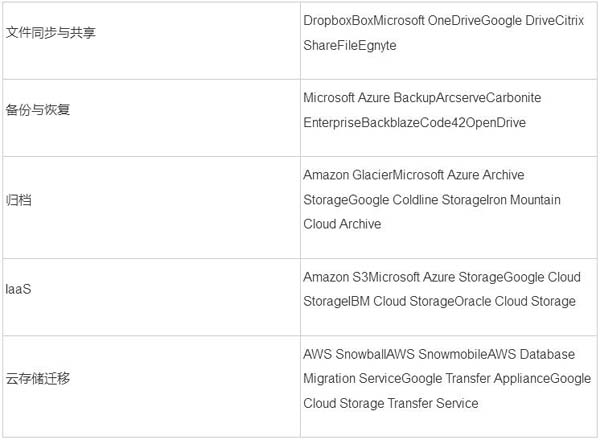The image size is (600, 440).
Task: Click the 备份与恢复 row label
Action: [x=40, y=110]
